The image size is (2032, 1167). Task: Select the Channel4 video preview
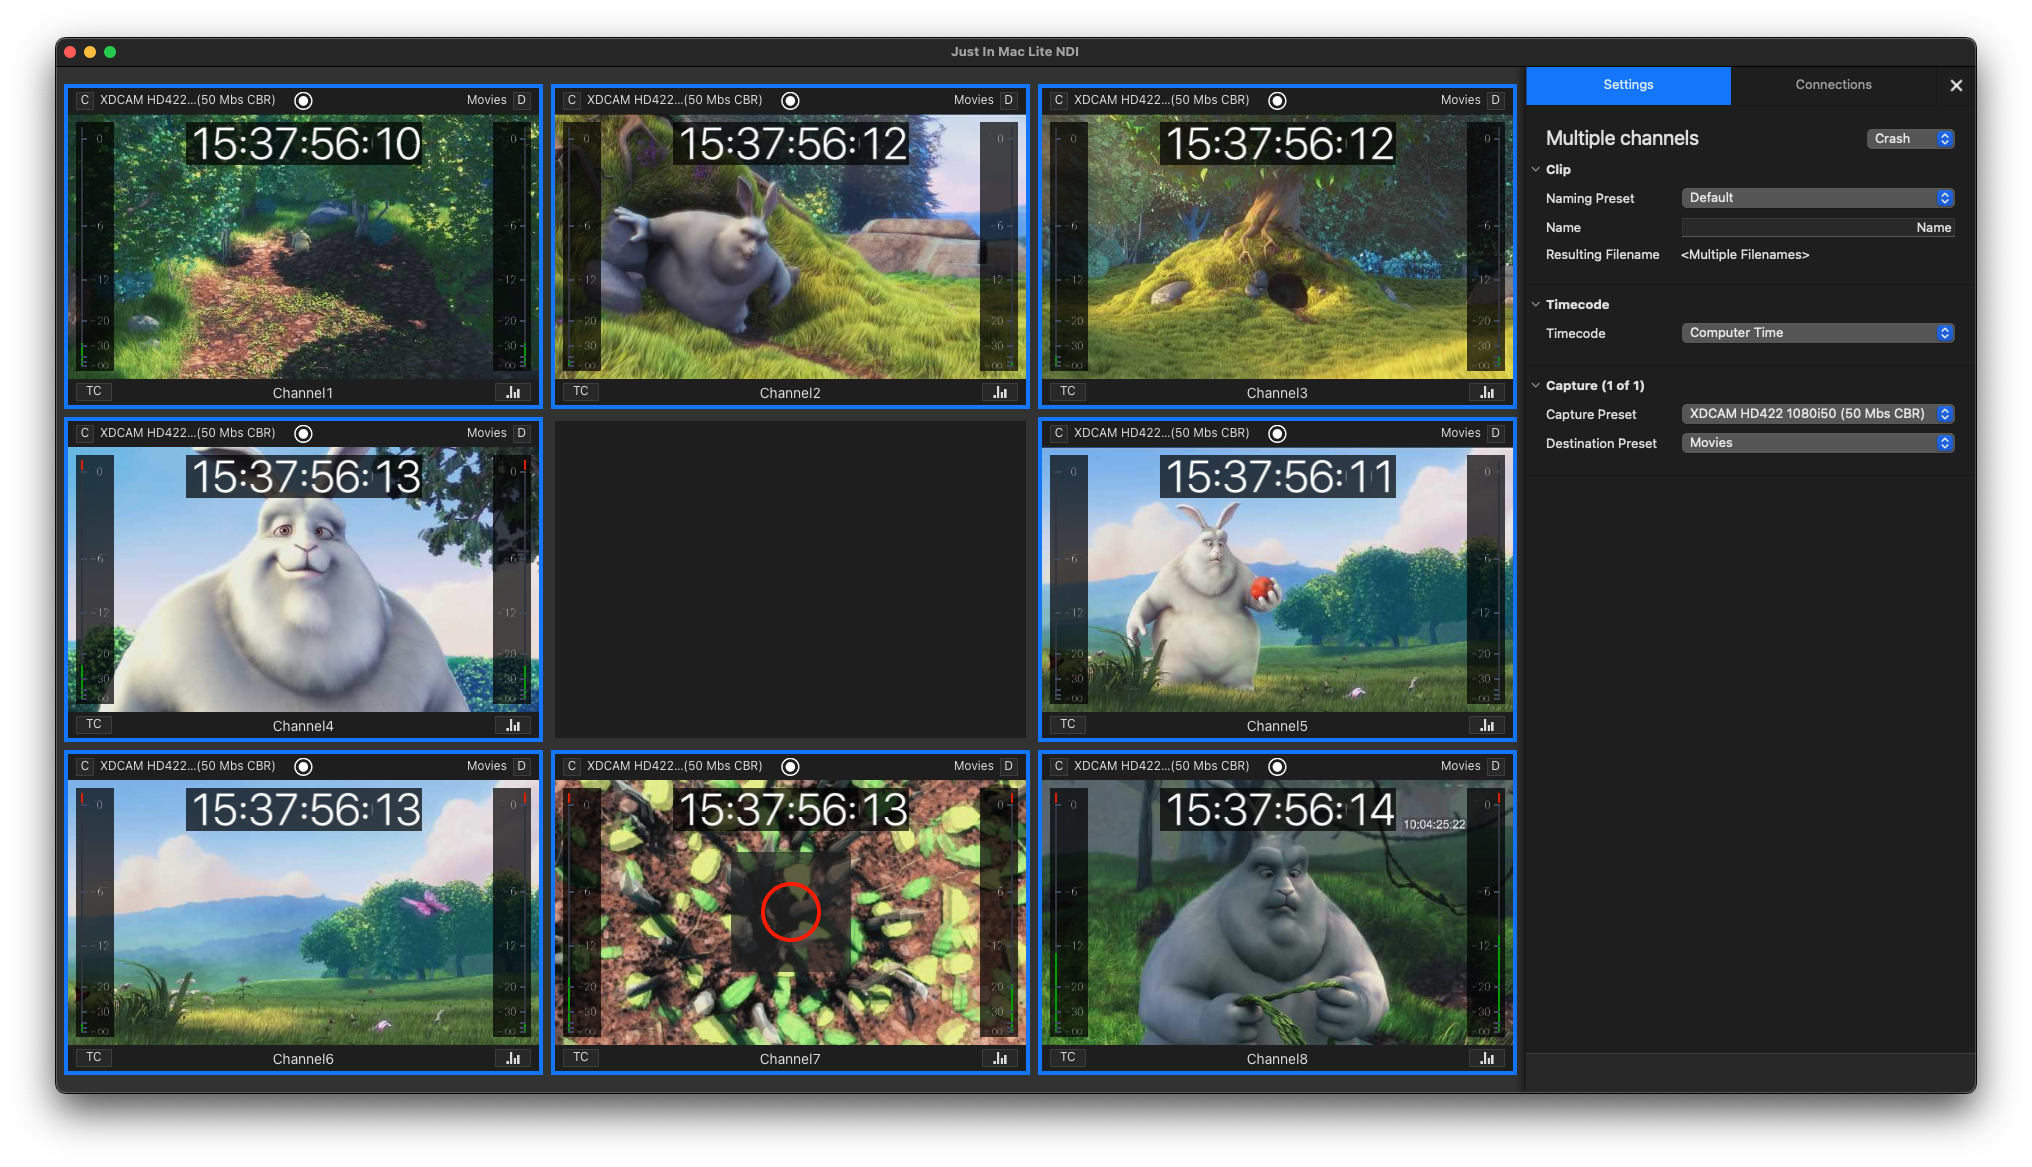pos(304,580)
